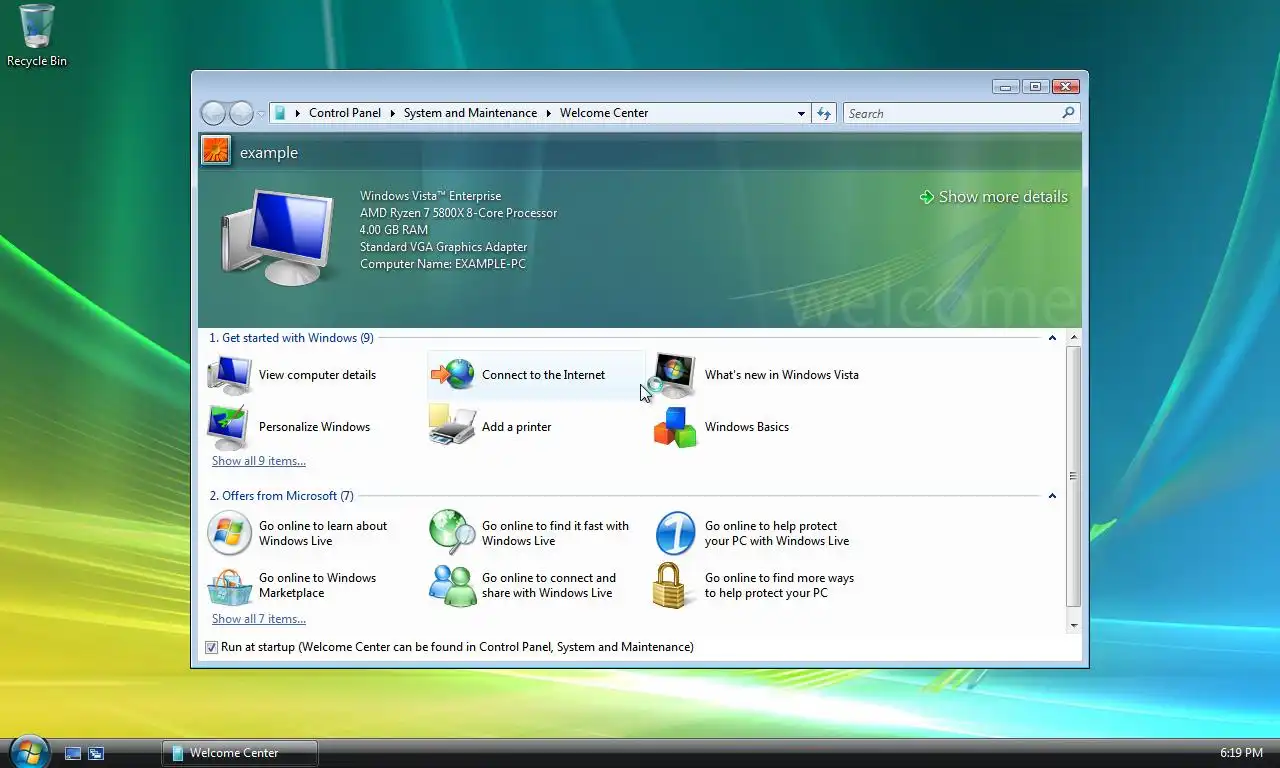Click 'Computer Name: EXAMPLE-PC' text

pos(443,264)
